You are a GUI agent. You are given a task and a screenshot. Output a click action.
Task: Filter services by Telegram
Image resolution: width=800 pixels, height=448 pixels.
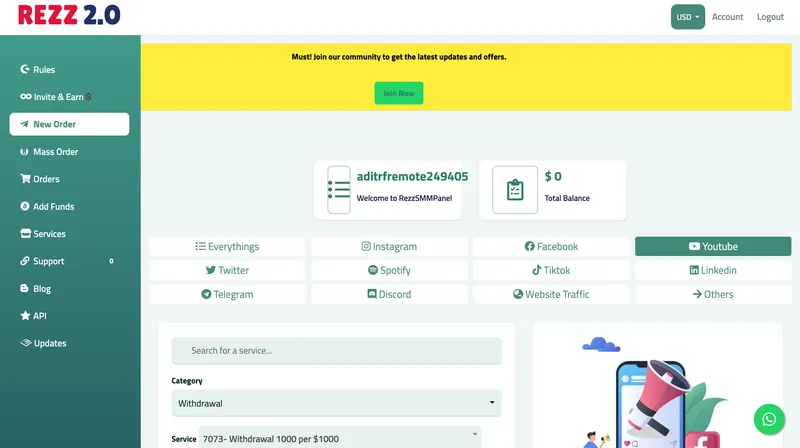click(227, 294)
